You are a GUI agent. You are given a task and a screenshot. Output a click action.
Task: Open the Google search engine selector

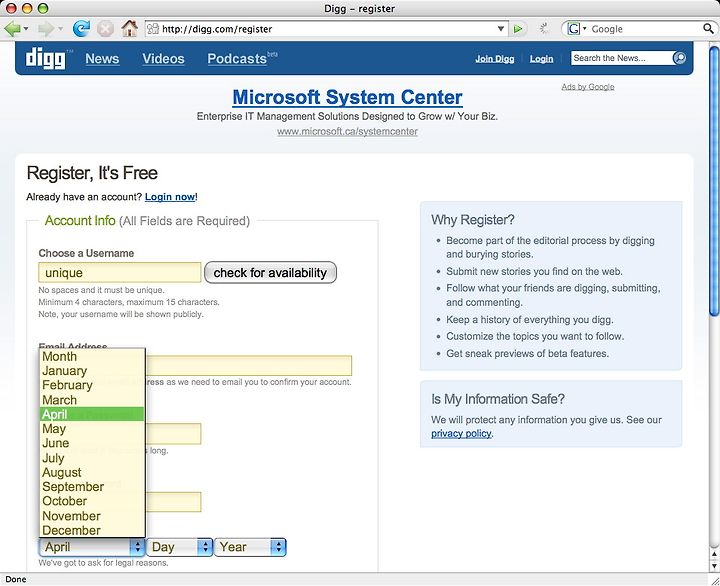(577, 29)
